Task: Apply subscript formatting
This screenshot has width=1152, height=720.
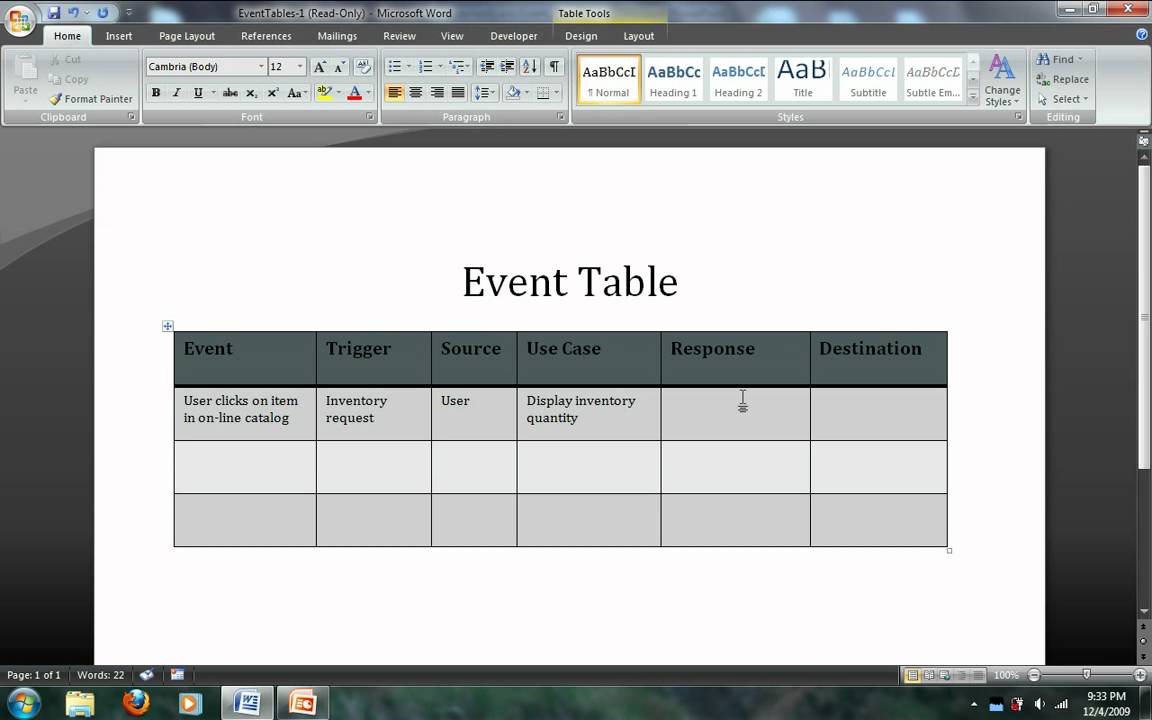Action: 251,93
